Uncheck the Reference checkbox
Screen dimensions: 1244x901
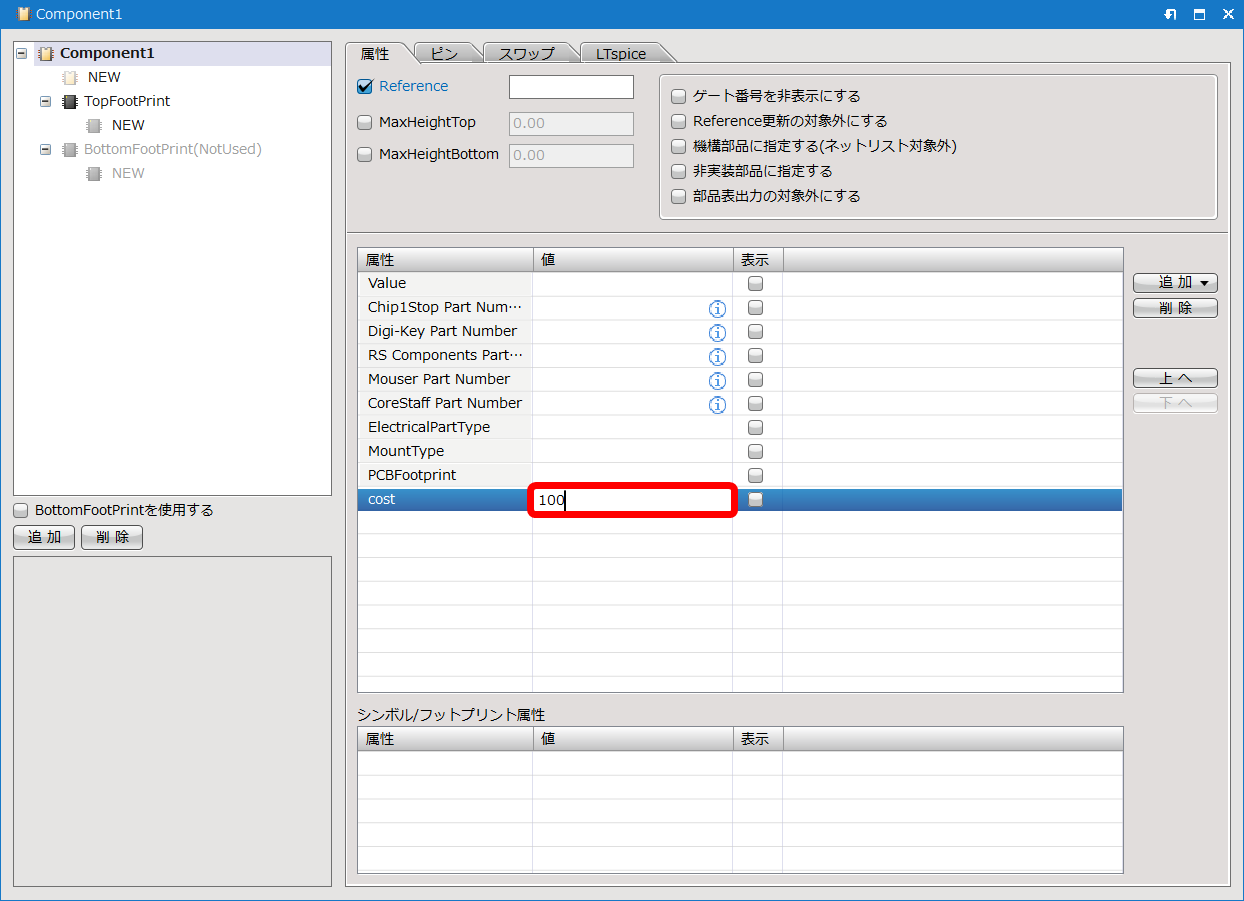click(x=365, y=86)
